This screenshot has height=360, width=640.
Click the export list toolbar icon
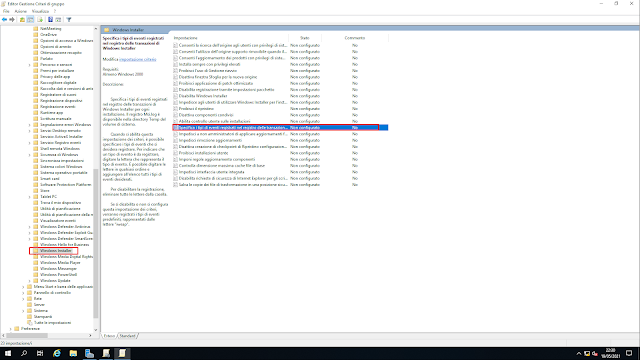click(x=40, y=20)
